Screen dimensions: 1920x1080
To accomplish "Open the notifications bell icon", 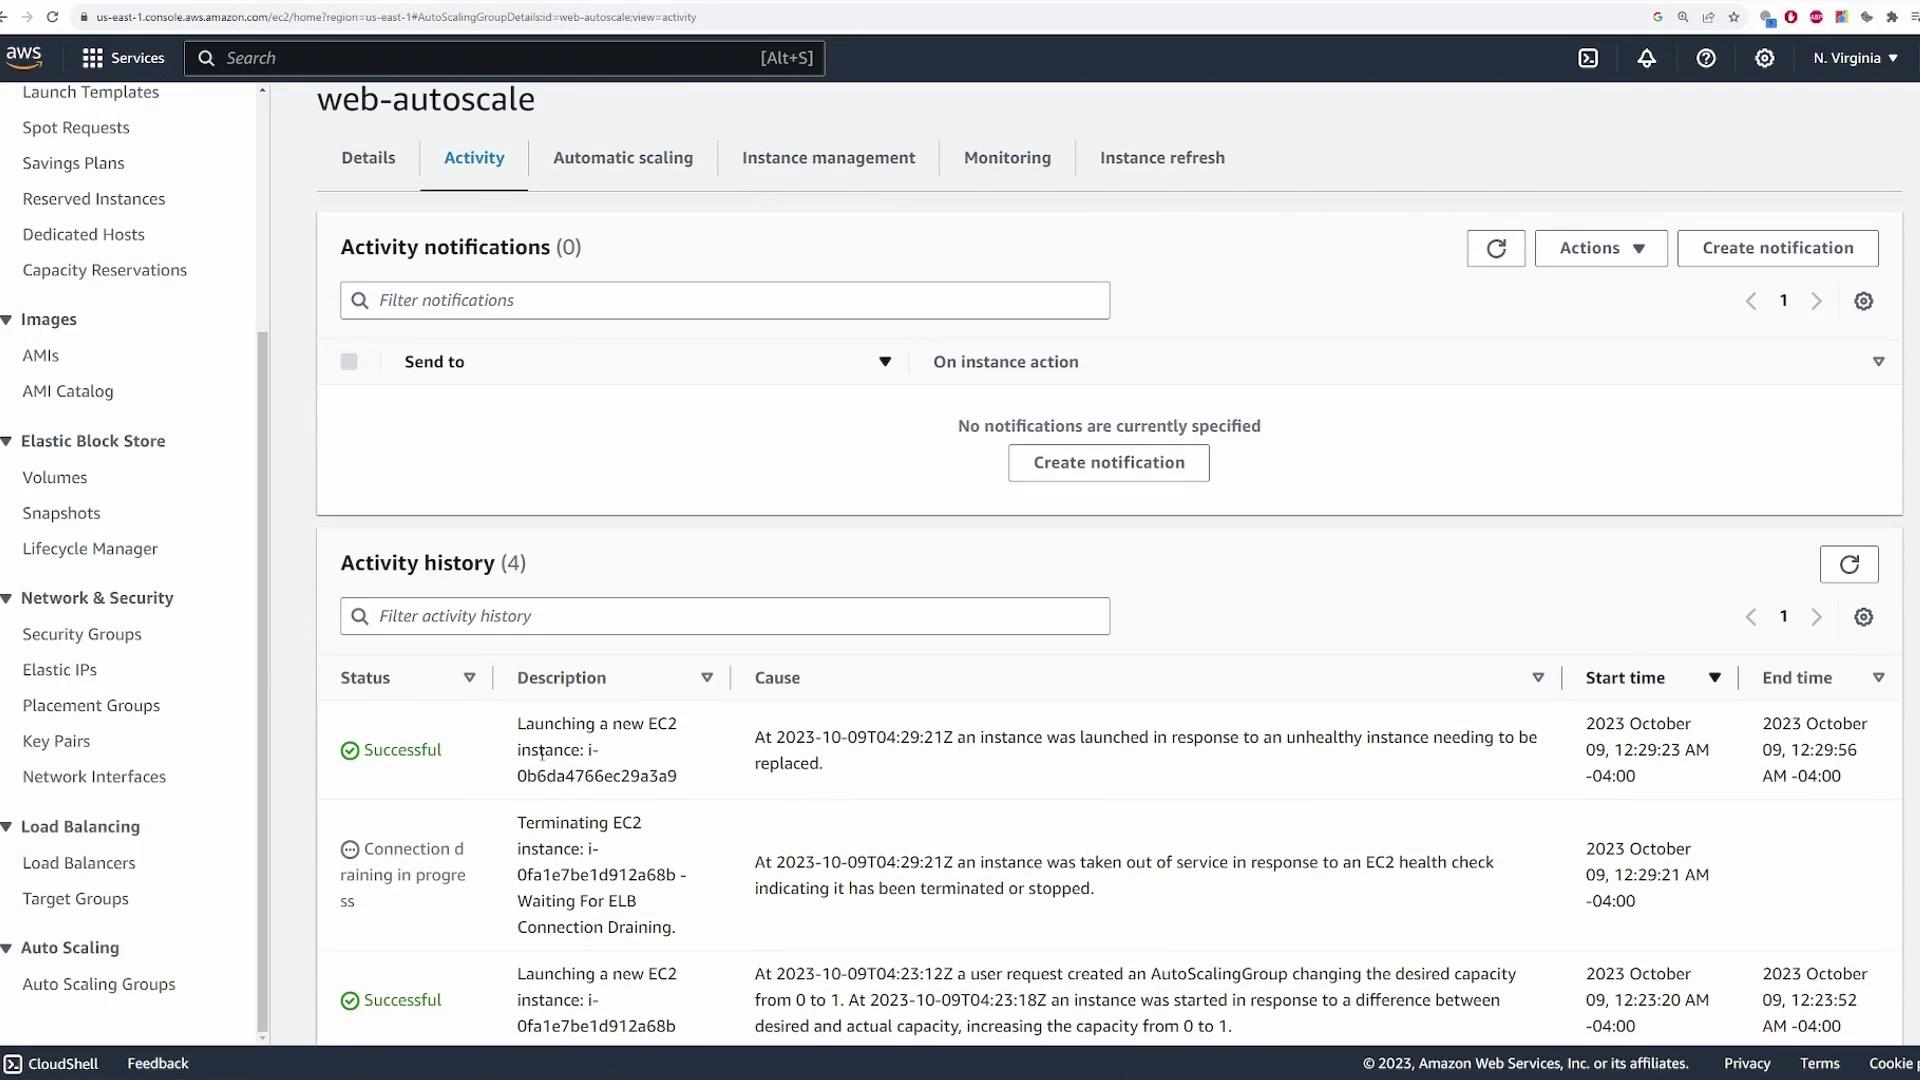I will (1646, 58).
